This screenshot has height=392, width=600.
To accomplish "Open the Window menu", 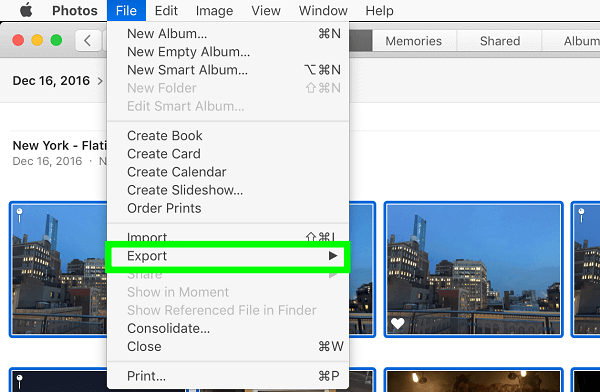I will pyautogui.click(x=323, y=11).
